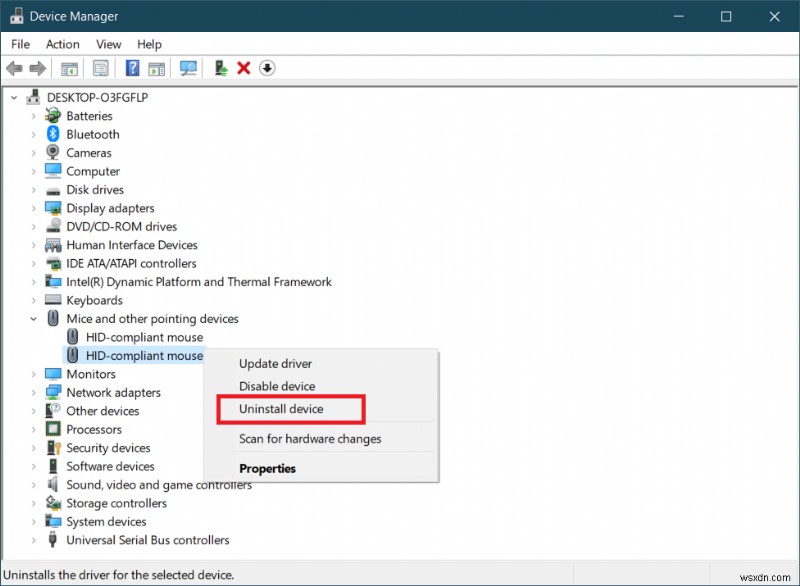Click the Scan for hardware changes icon
Image resolution: width=800 pixels, height=586 pixels.
point(188,68)
